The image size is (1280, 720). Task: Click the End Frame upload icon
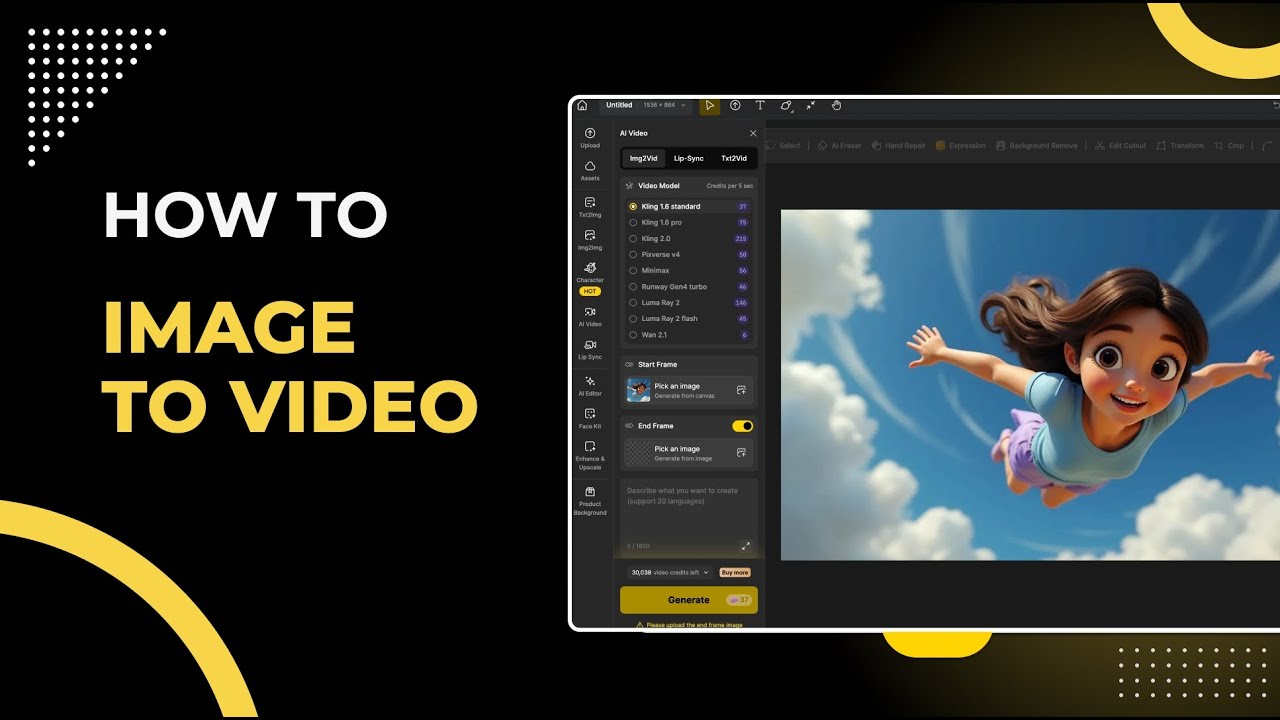[x=741, y=453]
